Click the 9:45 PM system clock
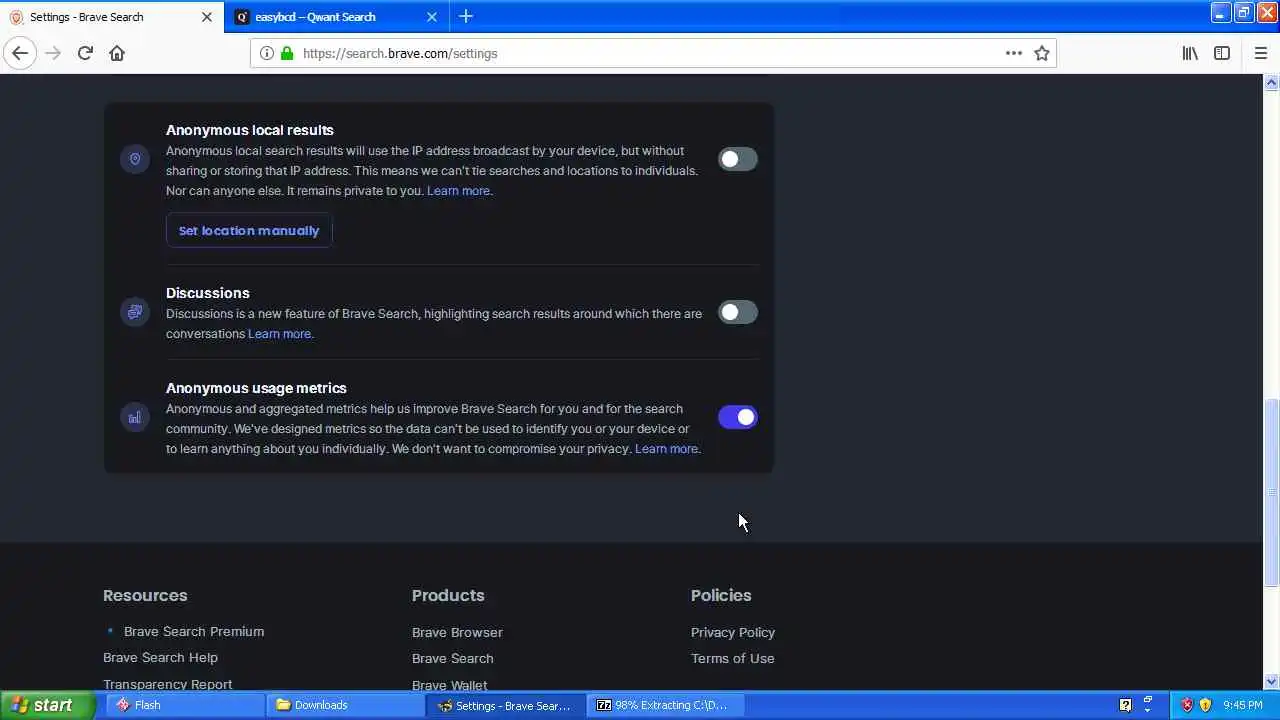The image size is (1280, 720). (x=1243, y=705)
